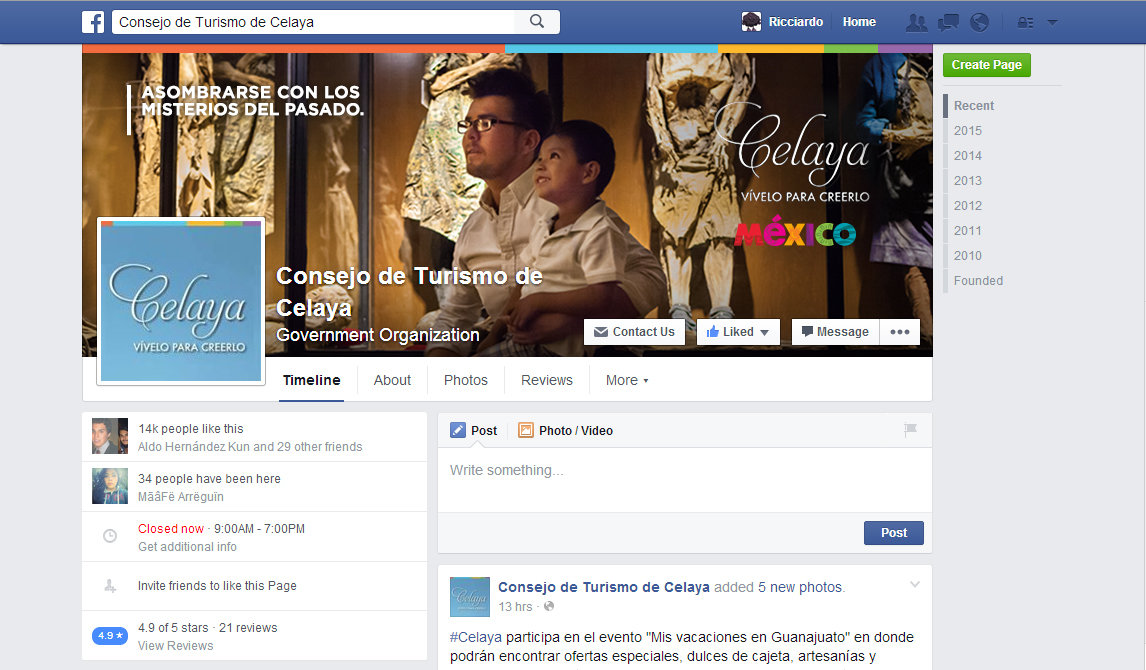Expand the account menu arrow
Viewport: 1146px width, 670px height.
pos(1052,23)
